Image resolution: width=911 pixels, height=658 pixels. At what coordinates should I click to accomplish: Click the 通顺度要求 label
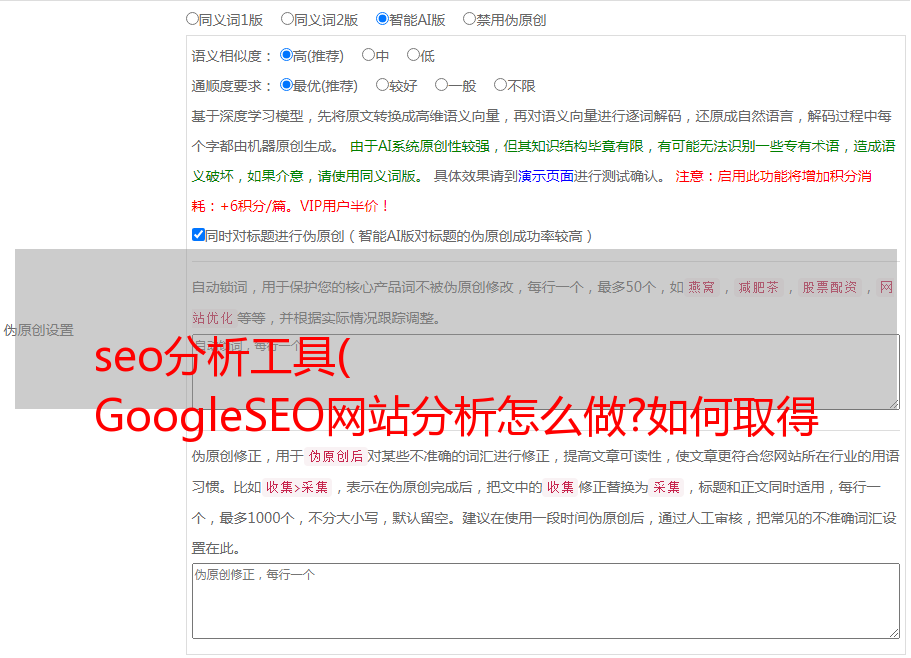click(232, 87)
